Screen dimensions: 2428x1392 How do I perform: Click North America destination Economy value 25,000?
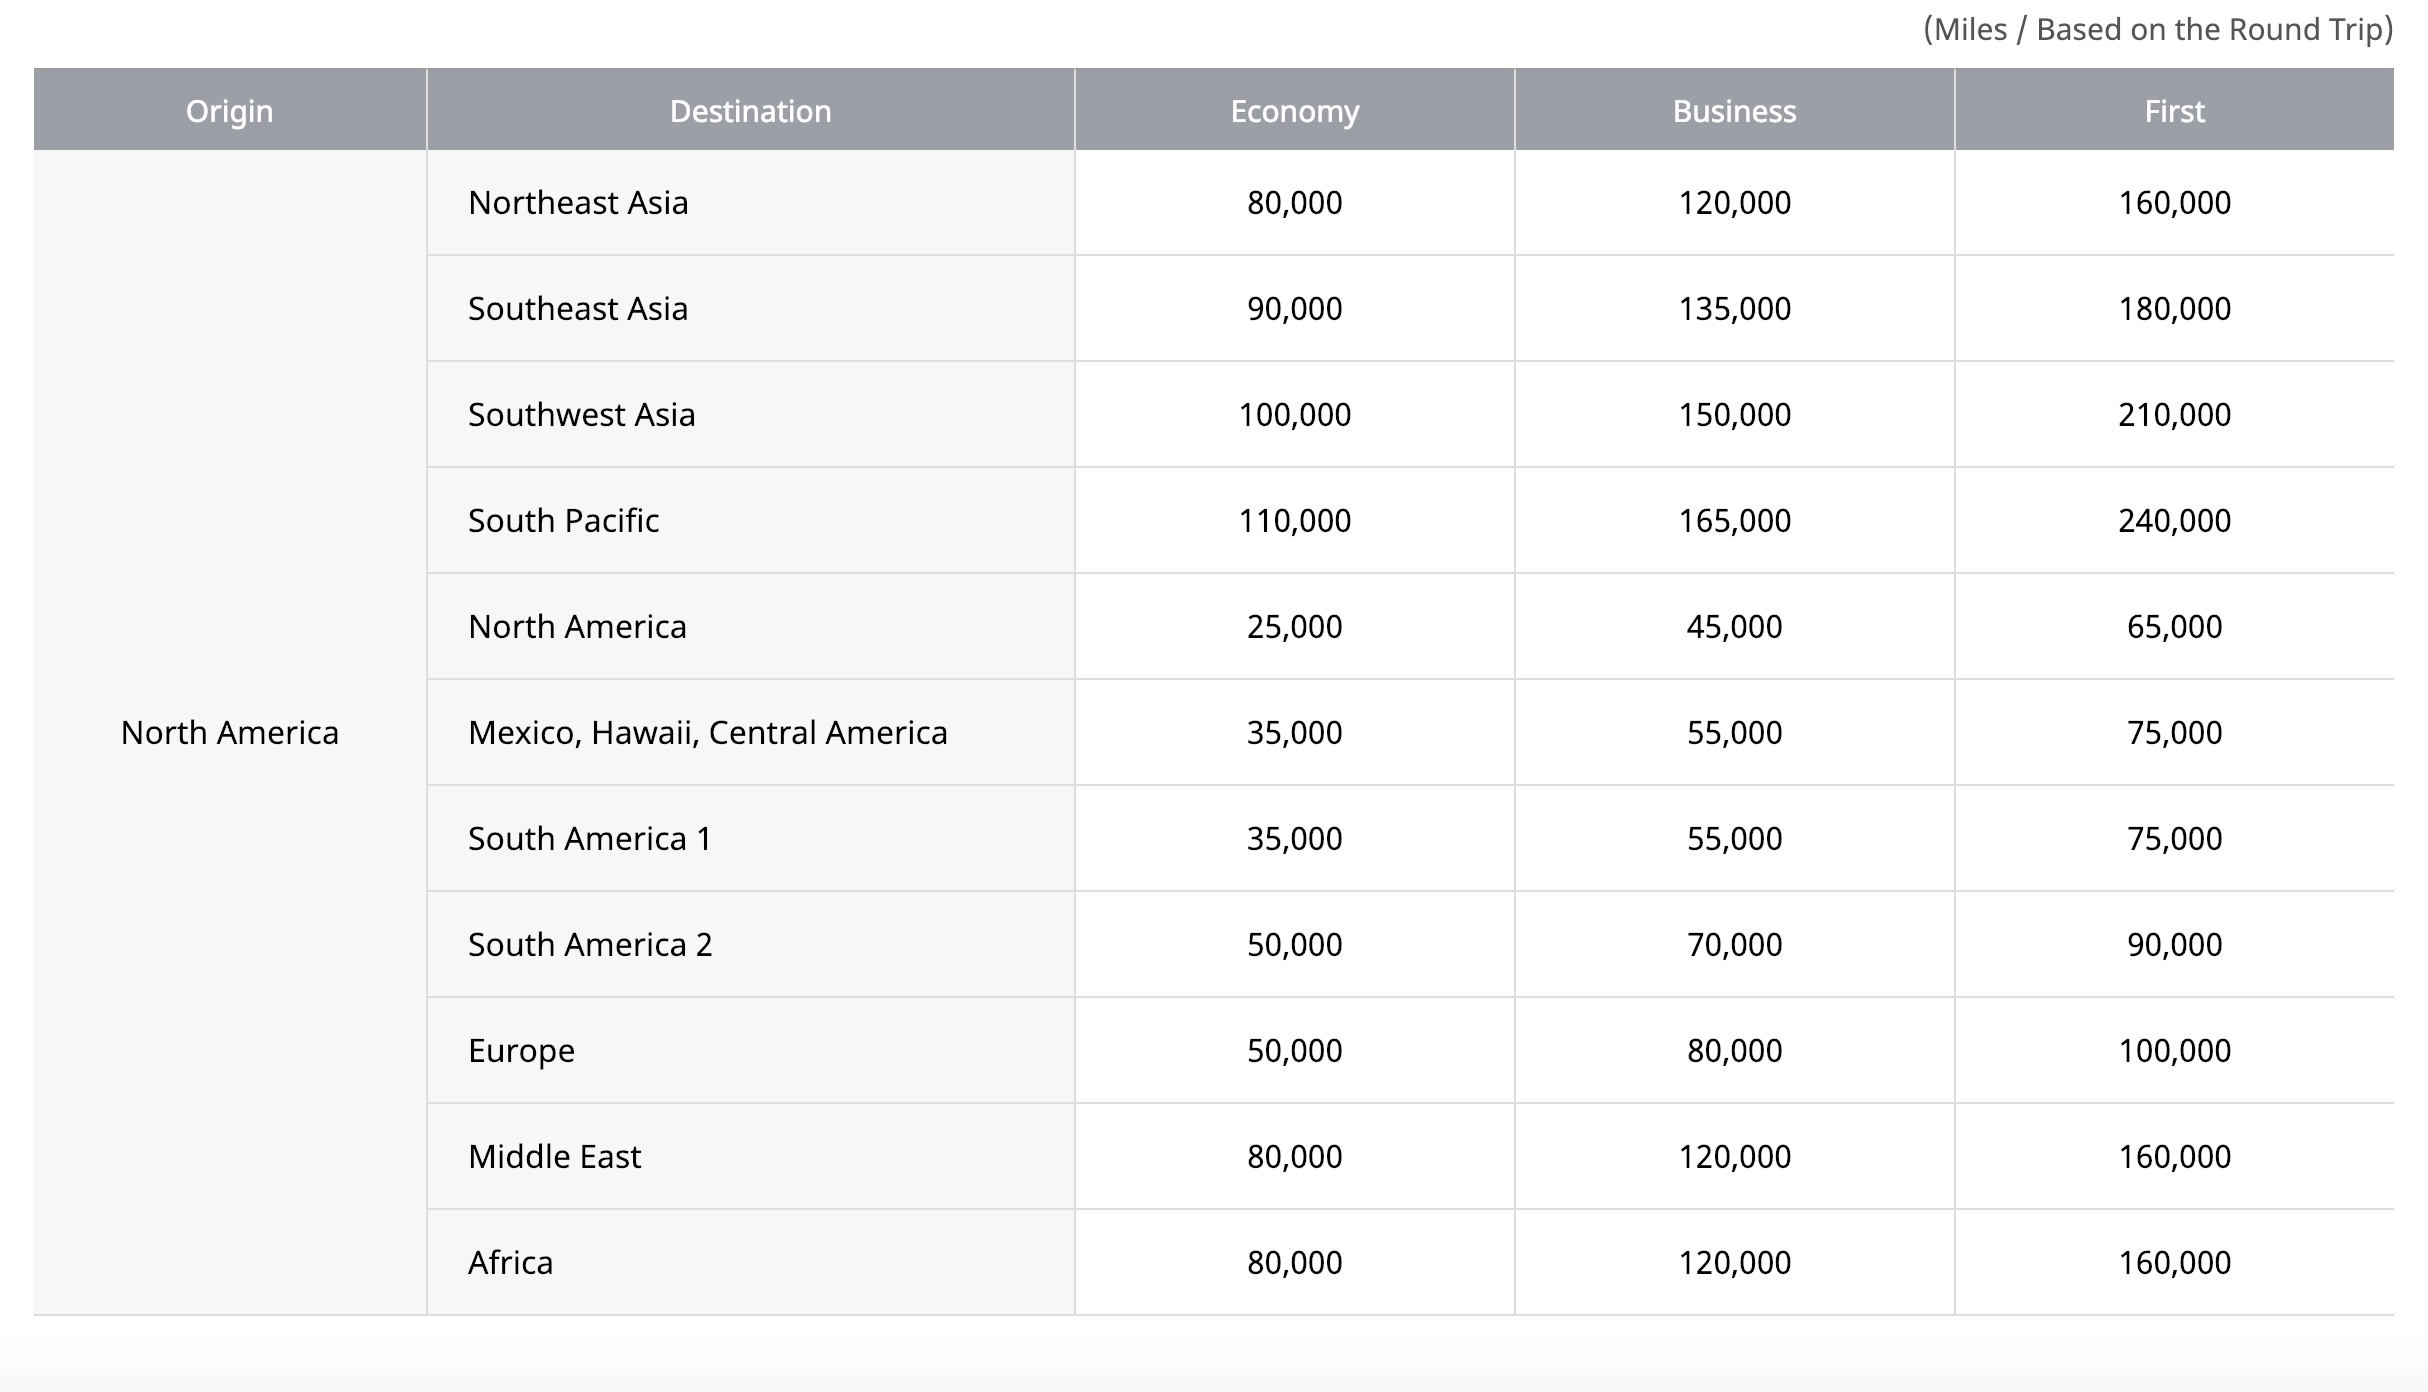pos(1294,626)
